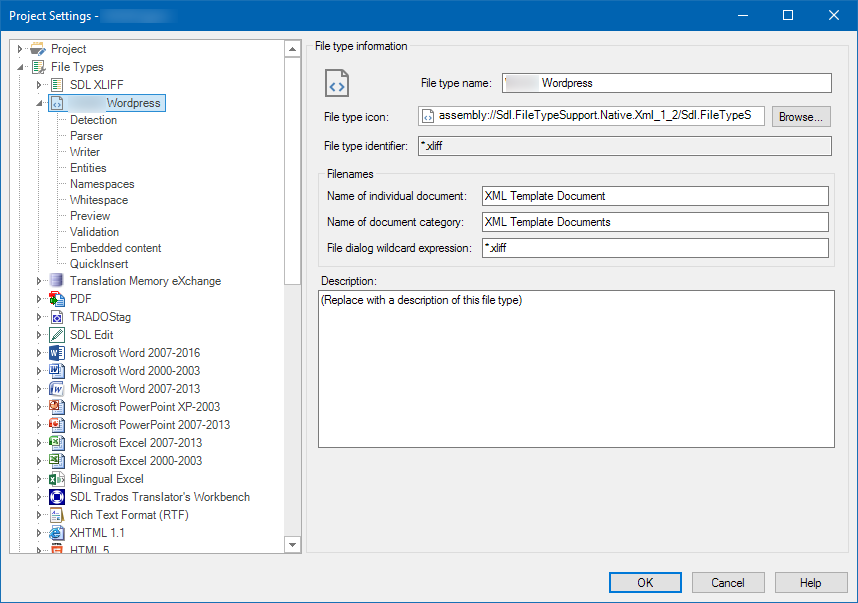Viewport: 858px width, 603px height.
Task: Click the Microsoft Word 2007-2016 icon
Action: point(56,353)
